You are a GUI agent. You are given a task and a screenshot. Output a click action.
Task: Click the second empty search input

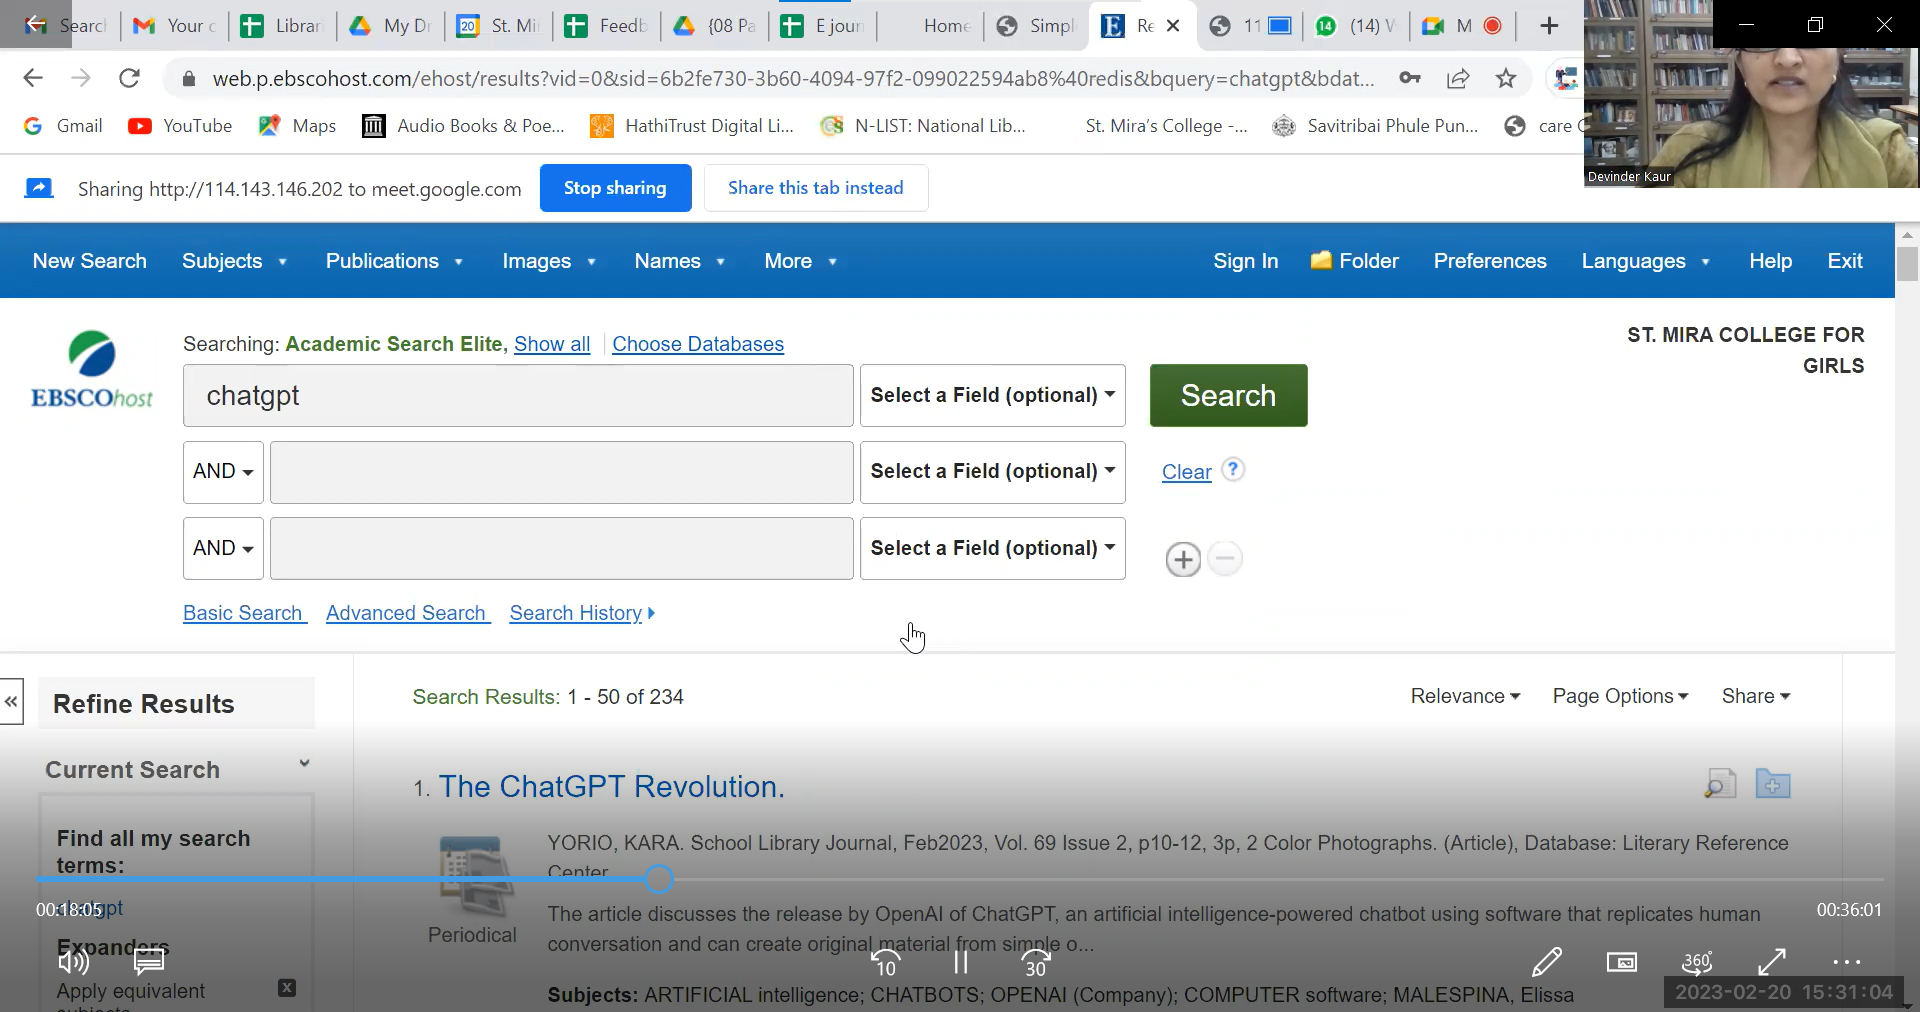tap(561, 472)
